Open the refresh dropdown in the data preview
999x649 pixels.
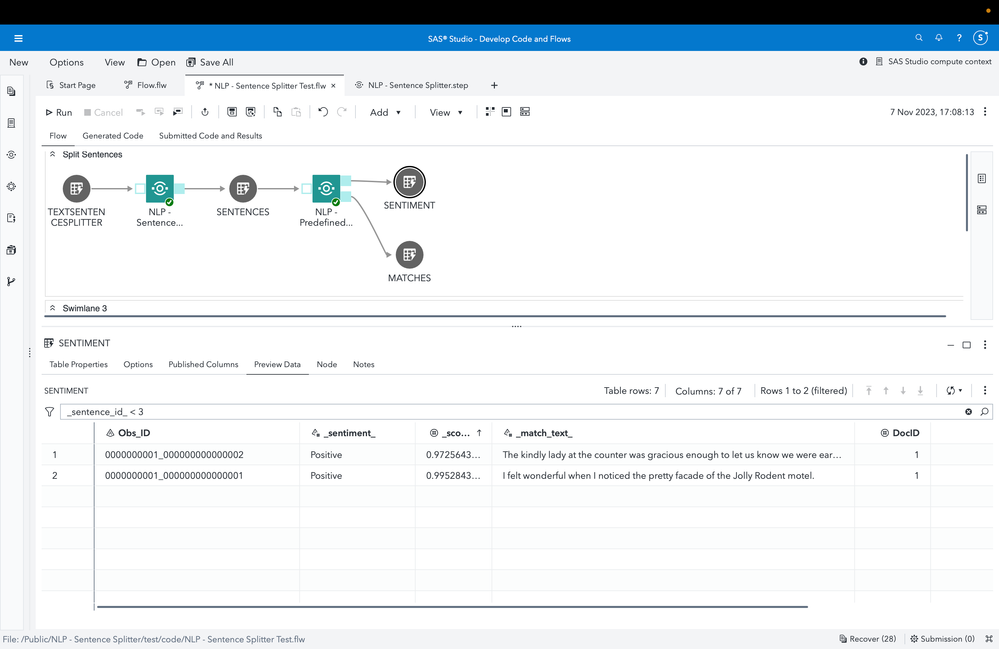[x=955, y=391]
